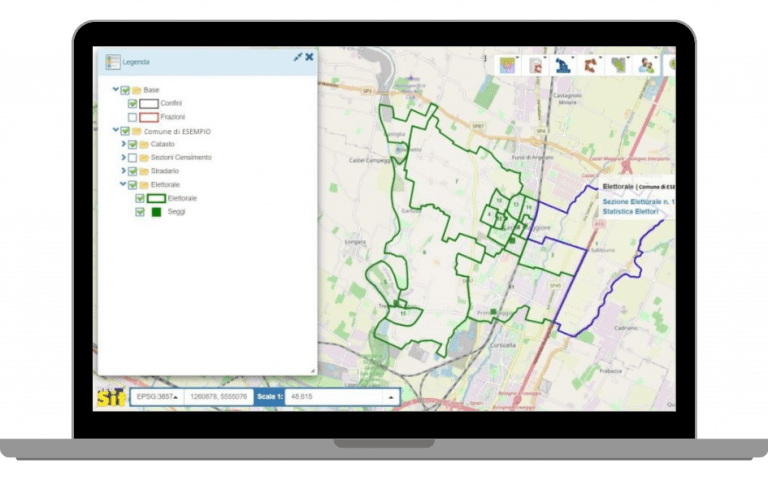Screen dimensions: 768x480
Task: Open the thematic map tool in toolbar
Action: point(508,64)
